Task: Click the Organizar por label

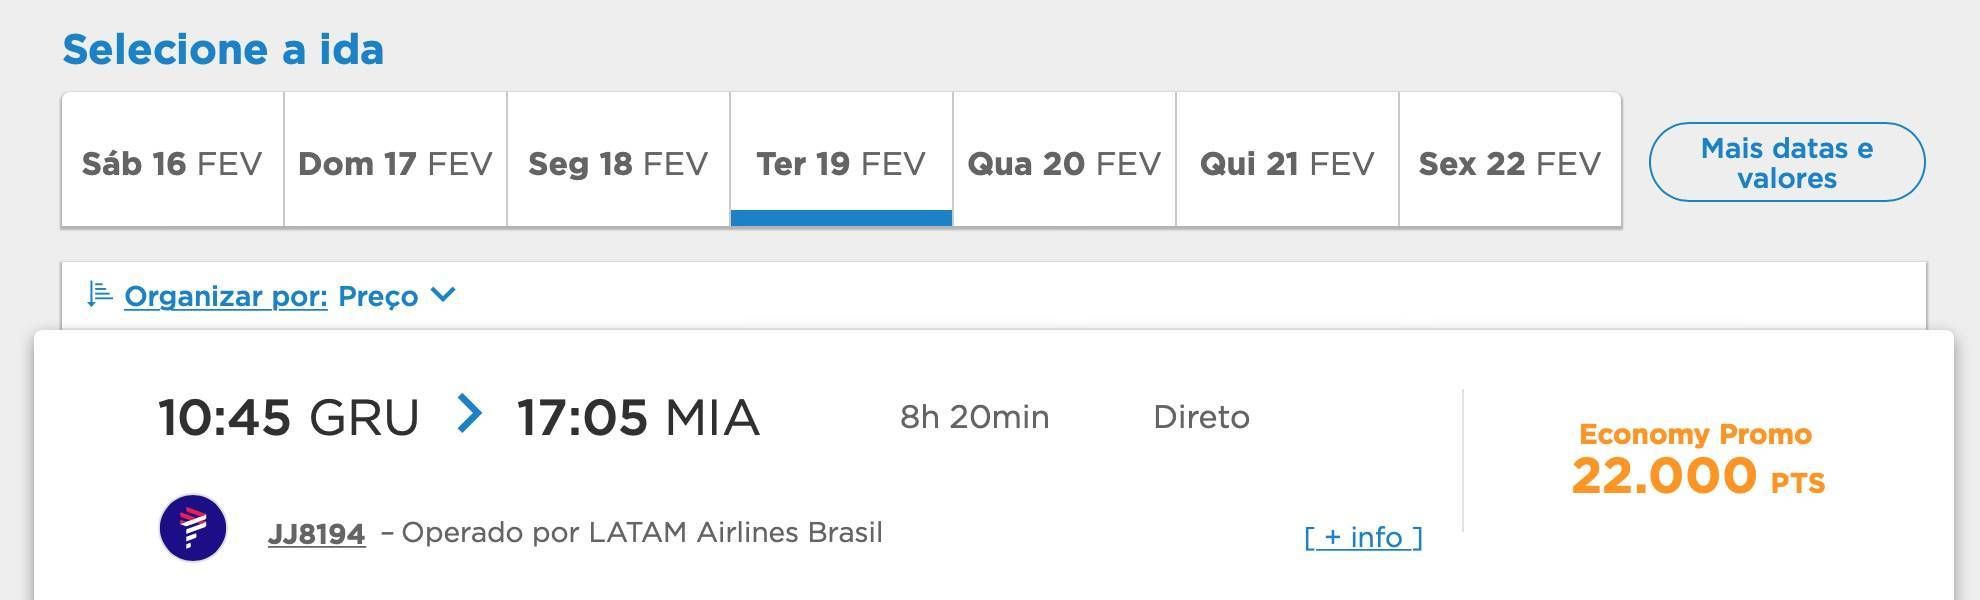Action: pos(226,296)
